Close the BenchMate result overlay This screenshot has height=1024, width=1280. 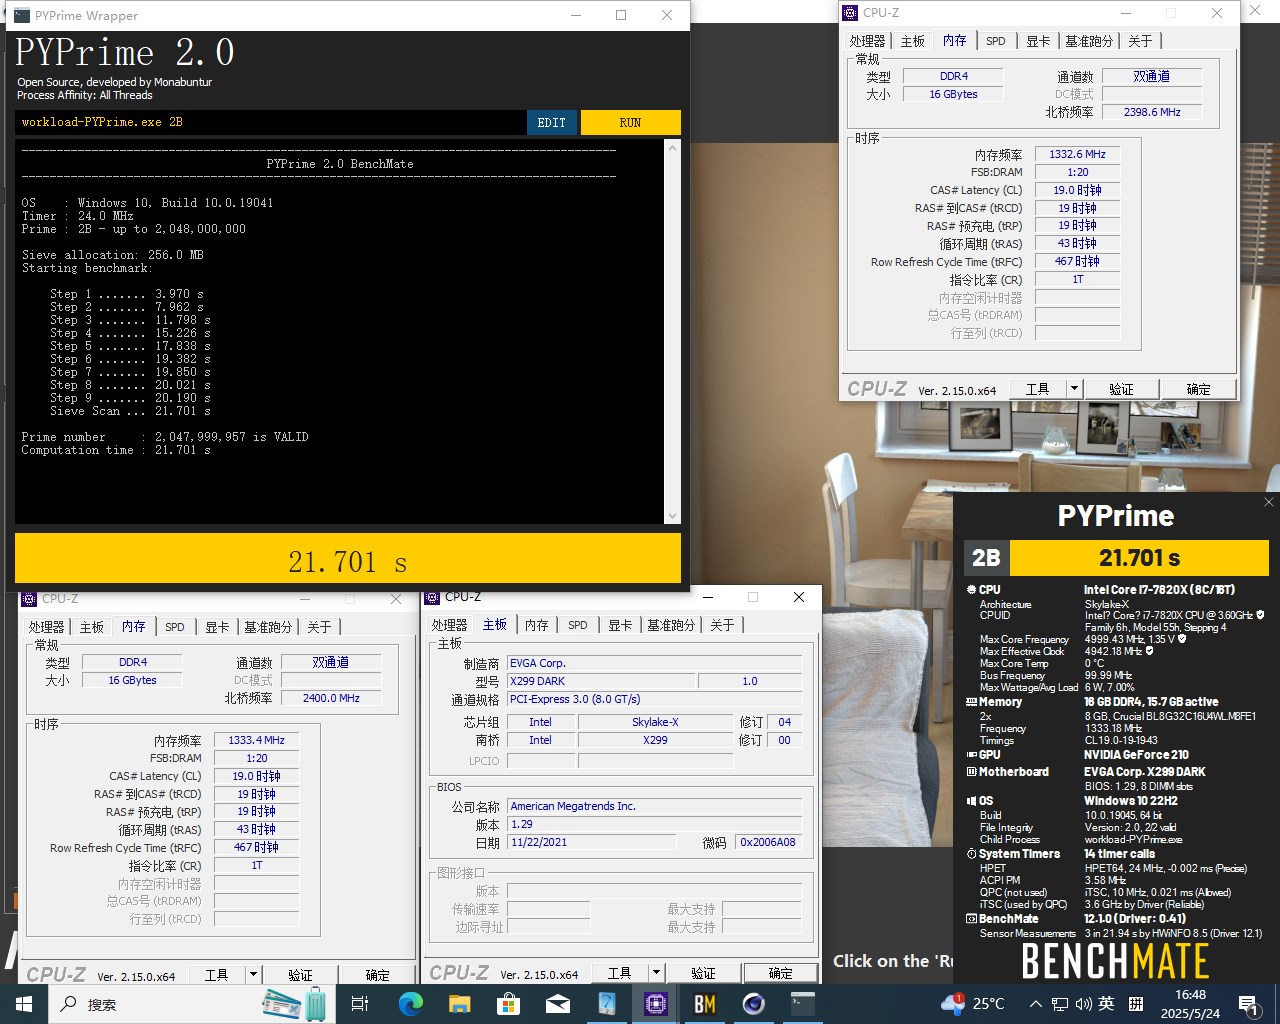[x=1268, y=502]
